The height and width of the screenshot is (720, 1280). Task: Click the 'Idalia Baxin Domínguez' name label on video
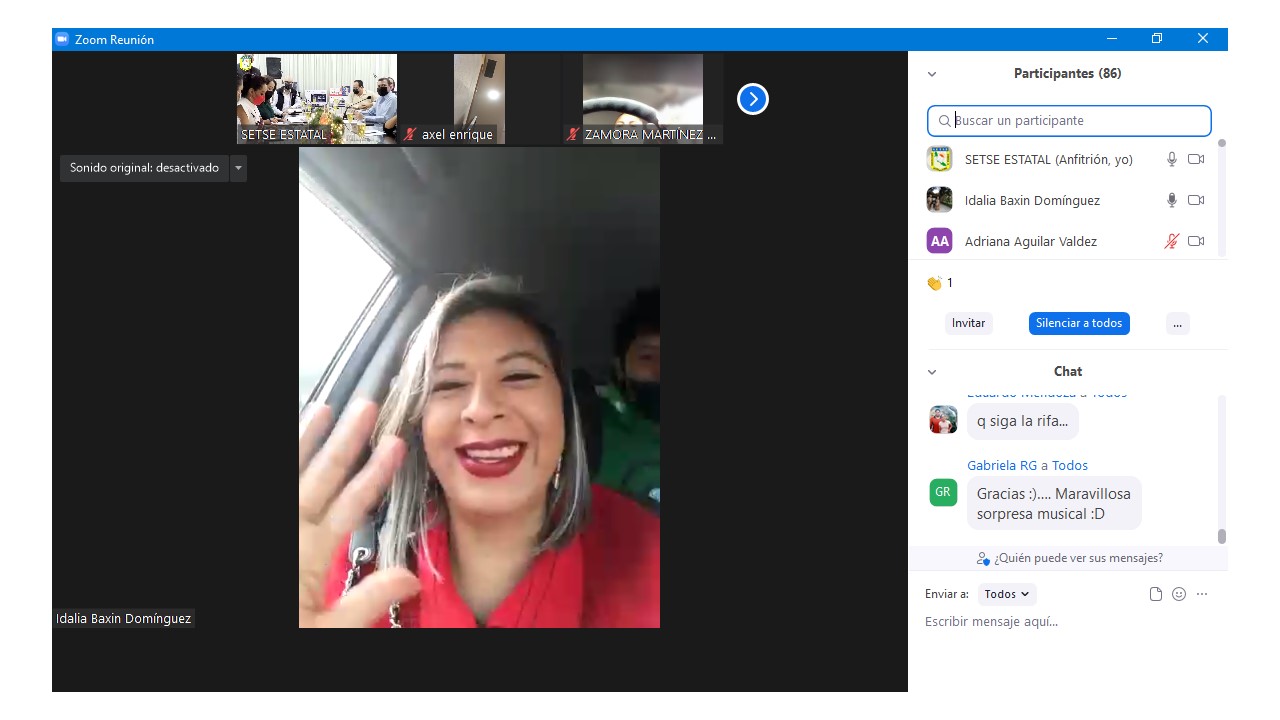tap(123, 619)
